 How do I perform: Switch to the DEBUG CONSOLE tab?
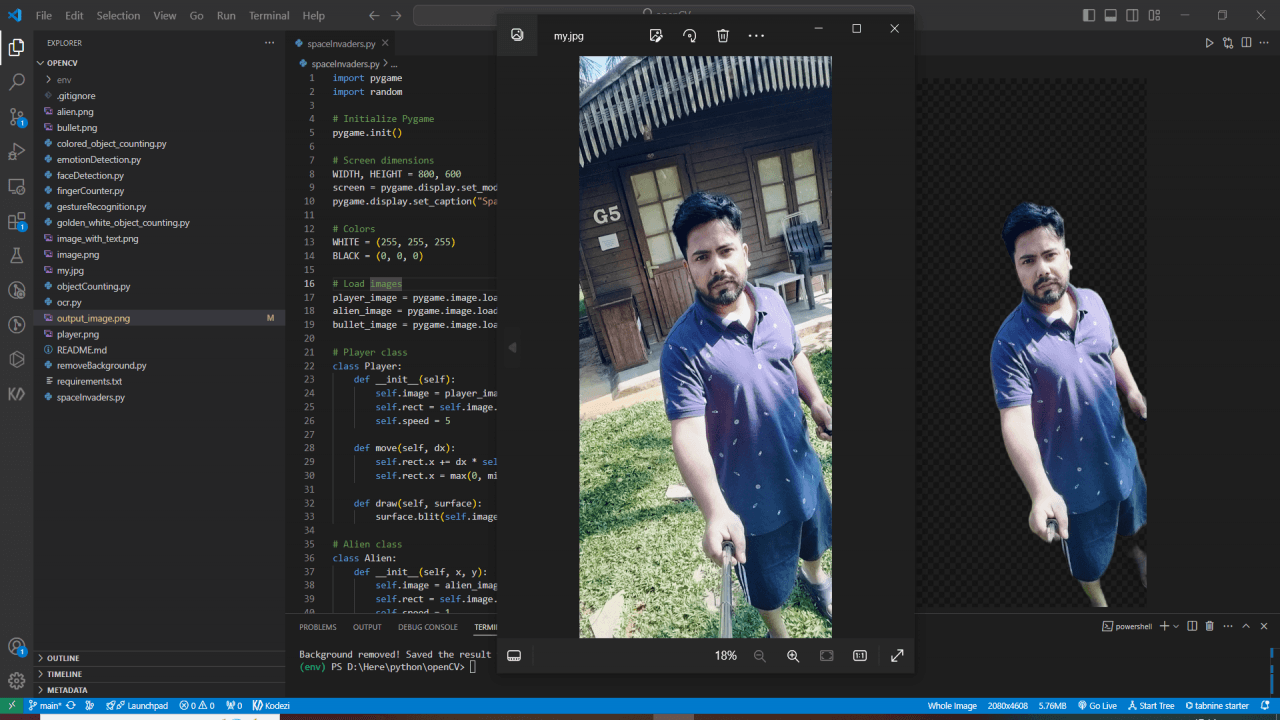click(x=428, y=627)
